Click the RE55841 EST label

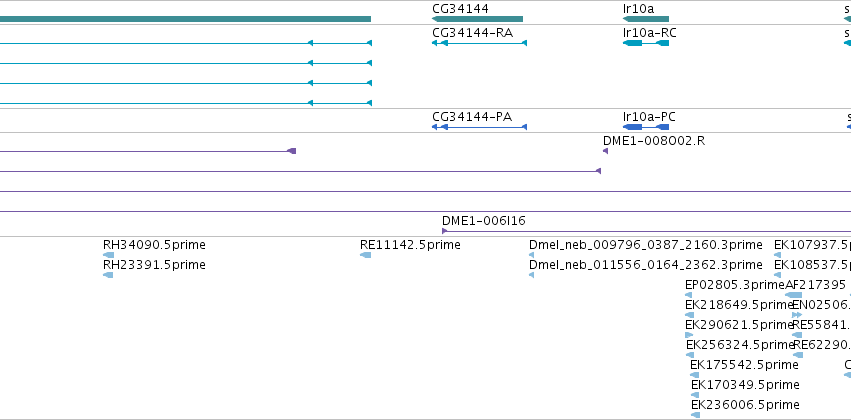point(822,326)
